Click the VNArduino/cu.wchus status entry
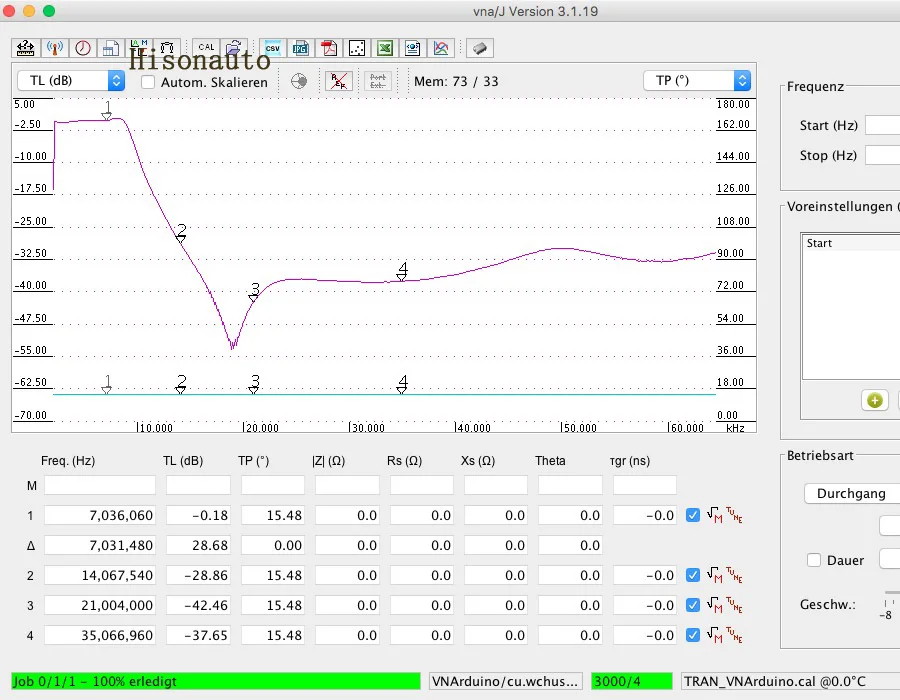 coord(506,681)
